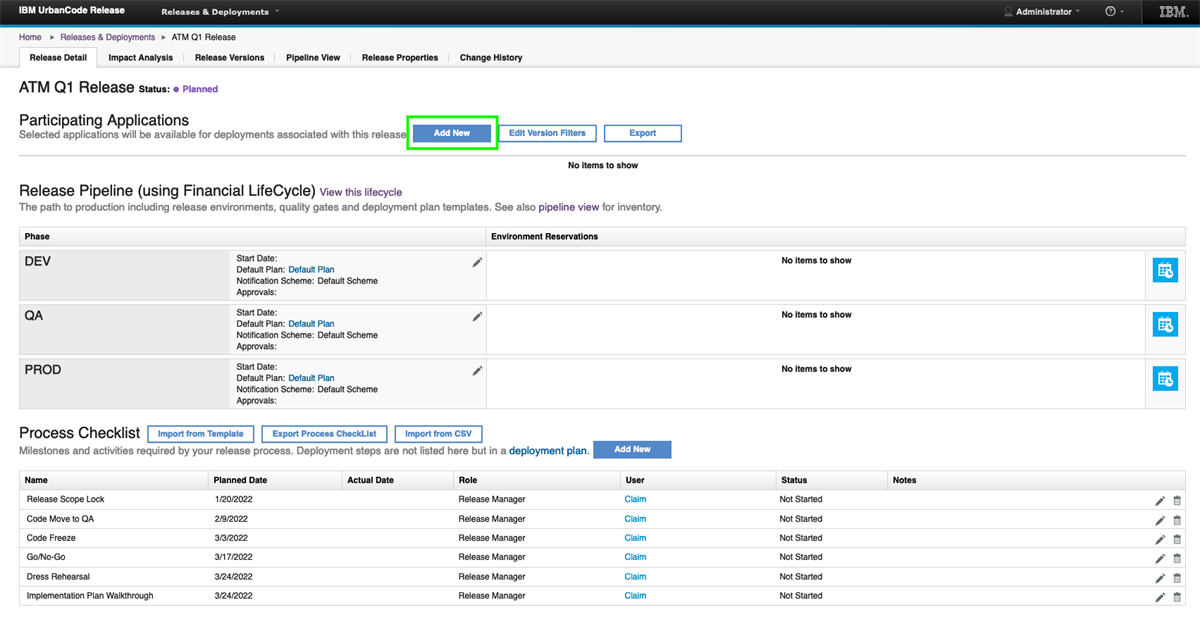Open the reservation calendar icon for PROD

(1164, 378)
